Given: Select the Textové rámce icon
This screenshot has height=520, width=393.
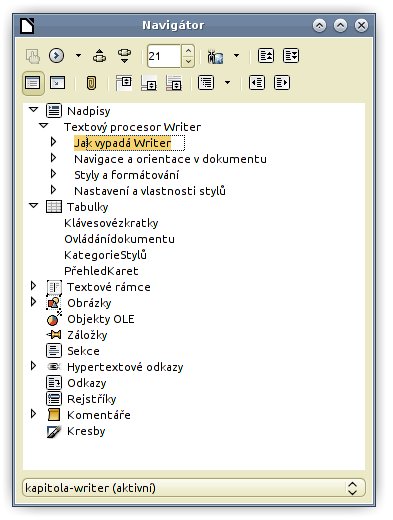Looking at the screenshot, I should 54,287.
